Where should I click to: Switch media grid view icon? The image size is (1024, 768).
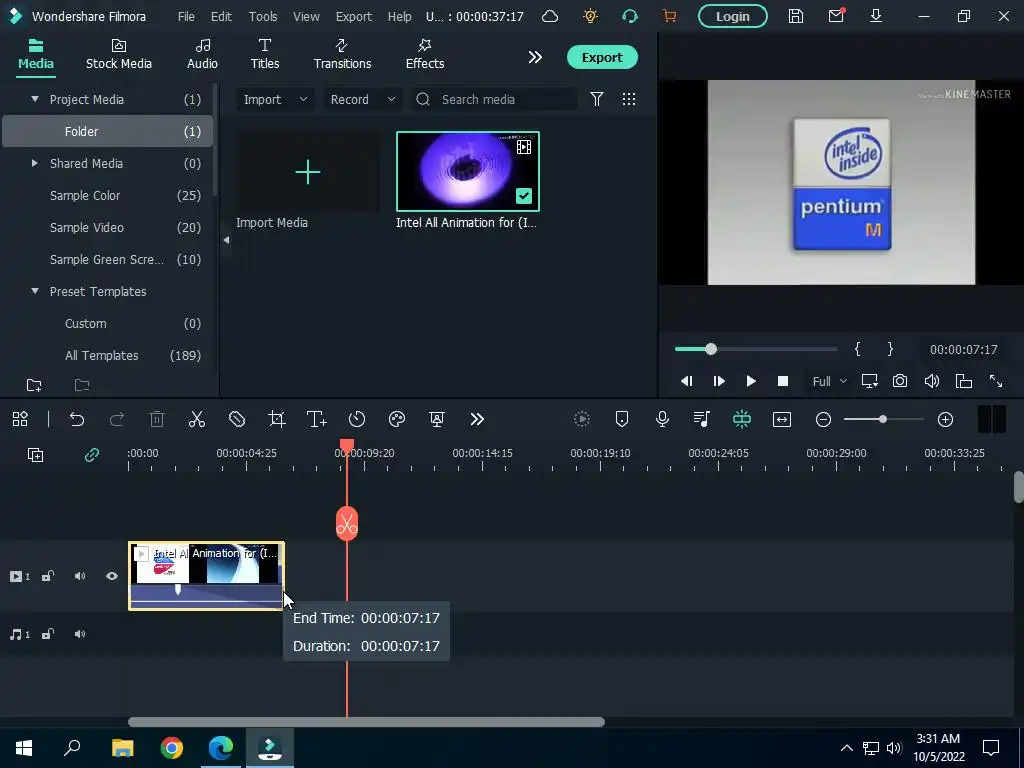[629, 99]
